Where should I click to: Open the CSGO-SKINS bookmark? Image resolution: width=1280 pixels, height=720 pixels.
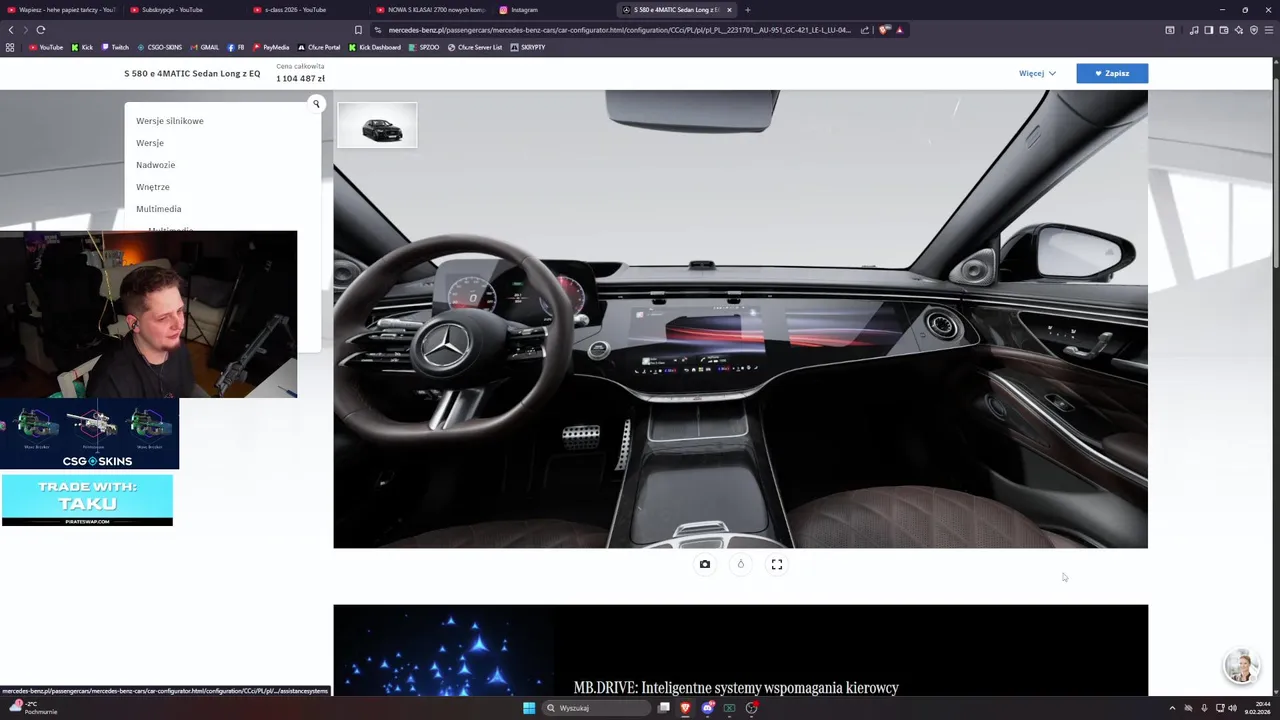[159, 47]
